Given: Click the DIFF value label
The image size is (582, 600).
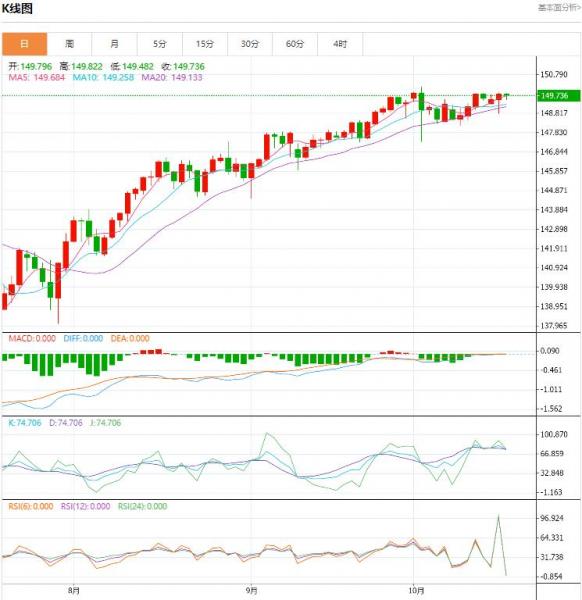Looking at the screenshot, I should [83, 339].
